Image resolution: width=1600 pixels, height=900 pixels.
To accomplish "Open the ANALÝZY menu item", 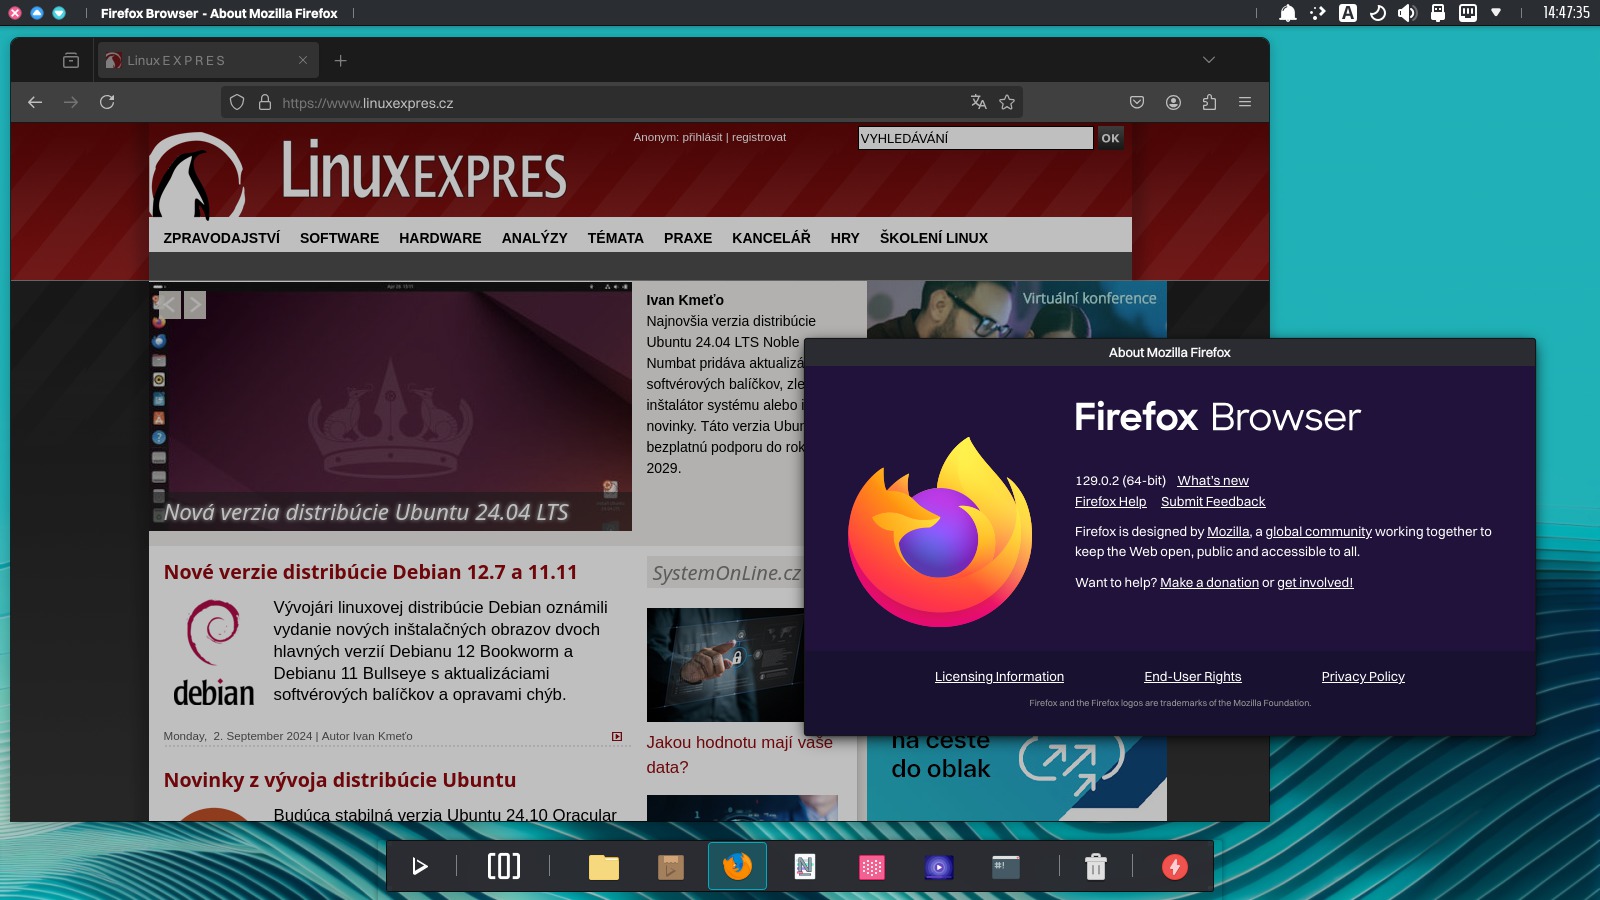I will pos(534,238).
